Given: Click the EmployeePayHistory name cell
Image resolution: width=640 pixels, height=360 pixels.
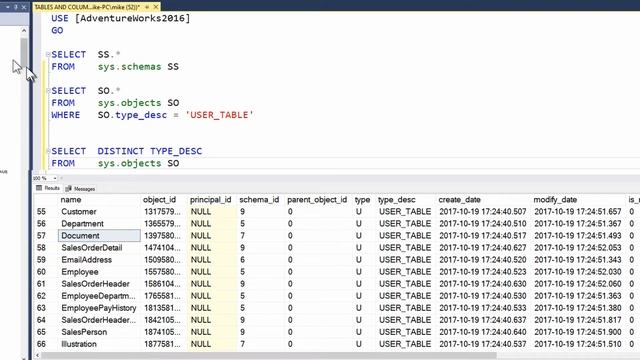Looking at the screenshot, I should 99,308.
